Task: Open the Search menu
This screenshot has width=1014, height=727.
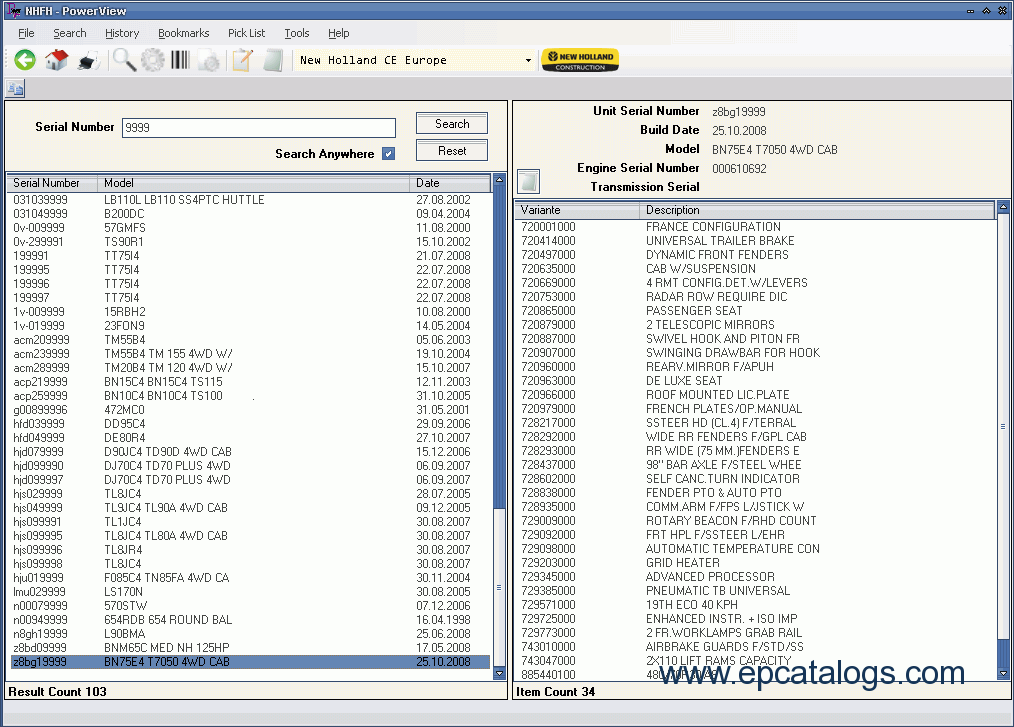Action: (x=70, y=33)
